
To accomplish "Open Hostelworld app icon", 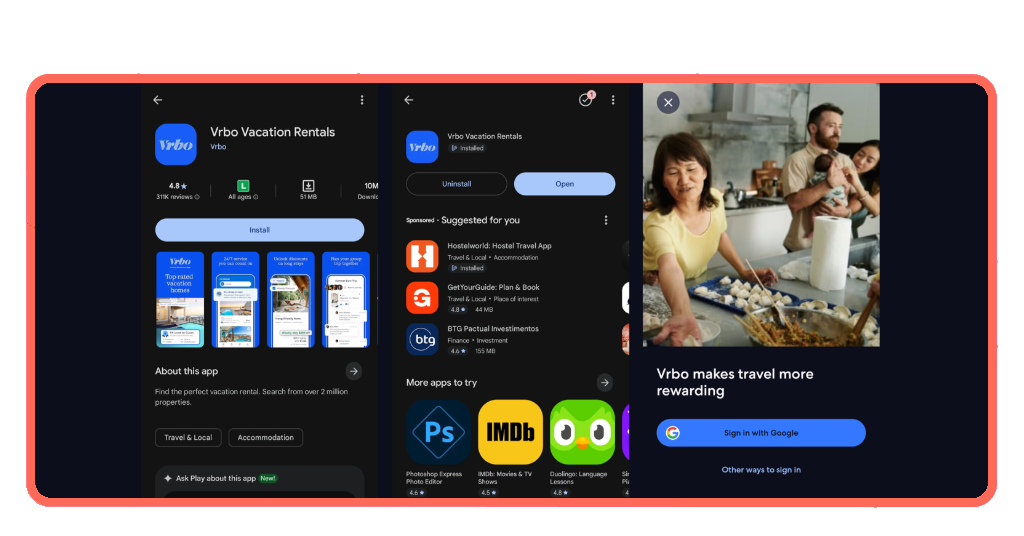I will click(422, 256).
